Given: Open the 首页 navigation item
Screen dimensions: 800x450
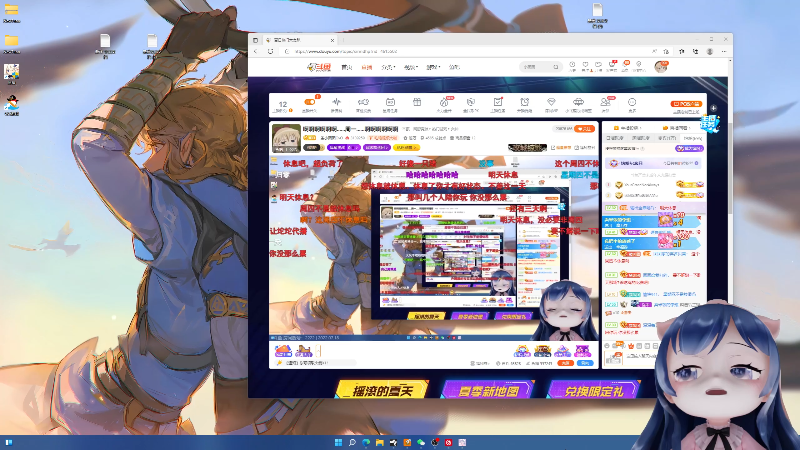Looking at the screenshot, I should [347, 67].
